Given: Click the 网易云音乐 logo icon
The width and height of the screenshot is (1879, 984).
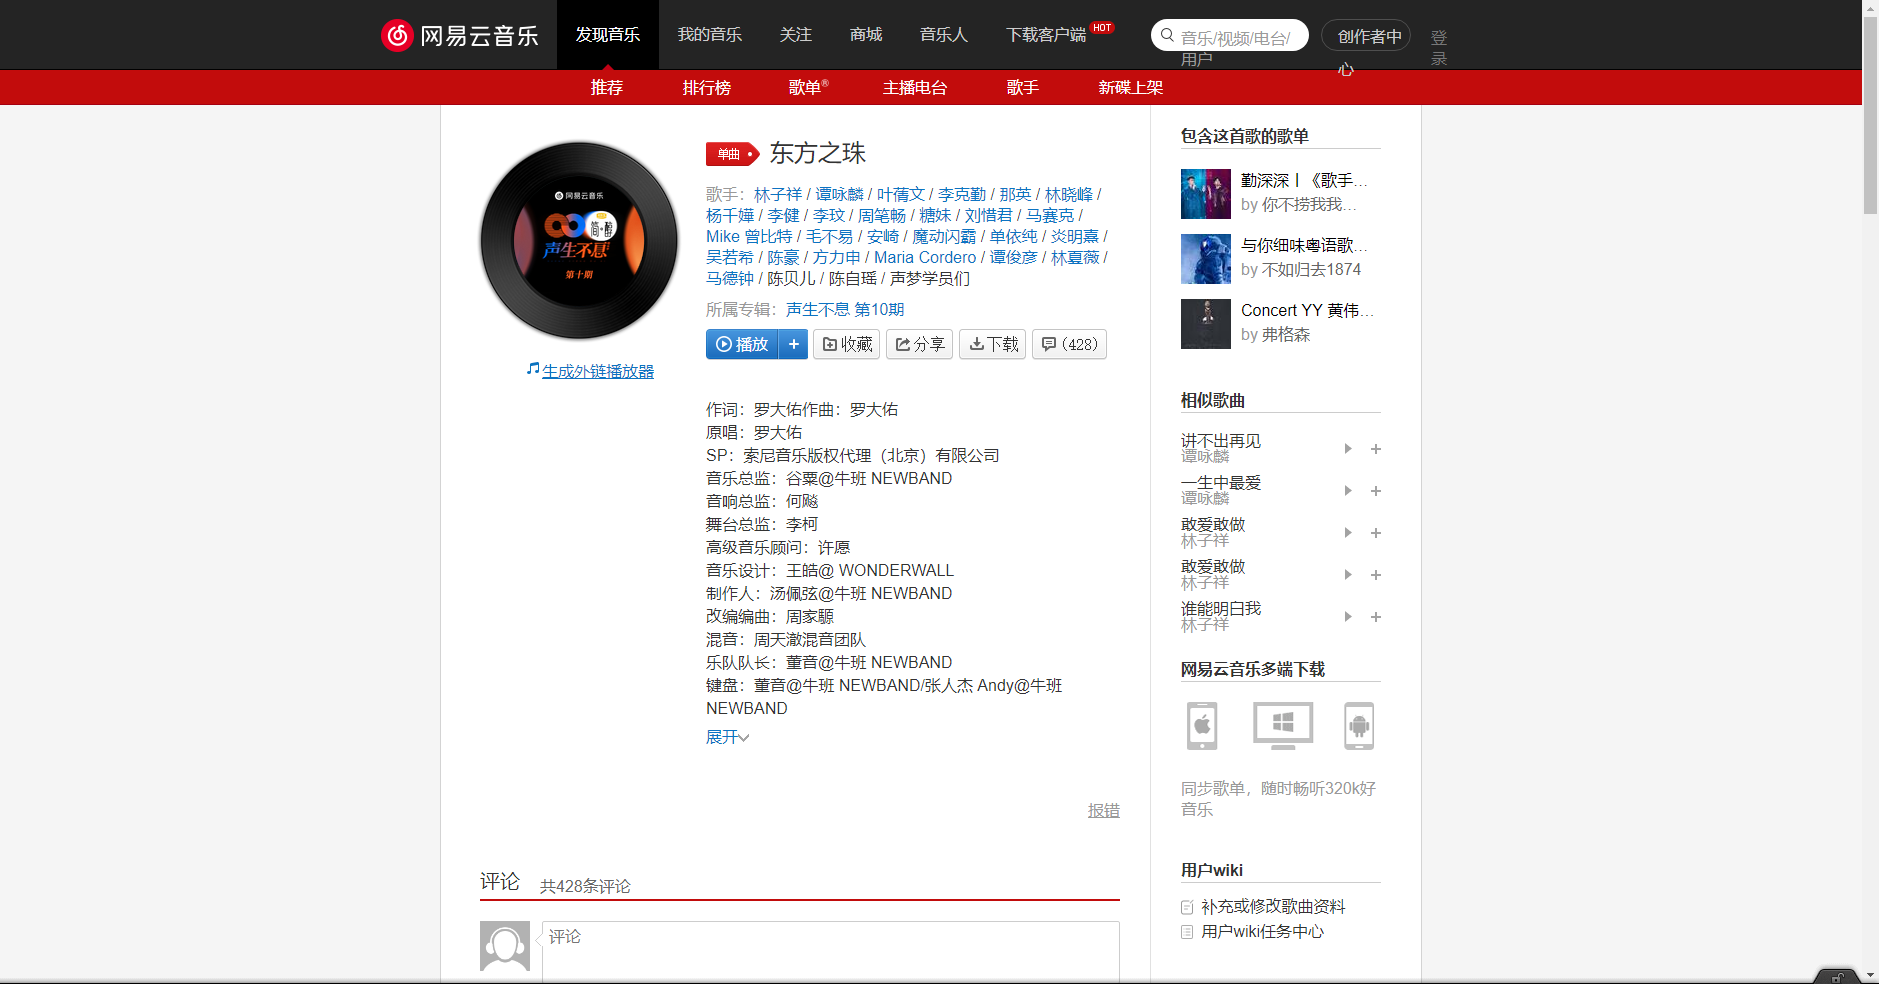Looking at the screenshot, I should [396, 34].
